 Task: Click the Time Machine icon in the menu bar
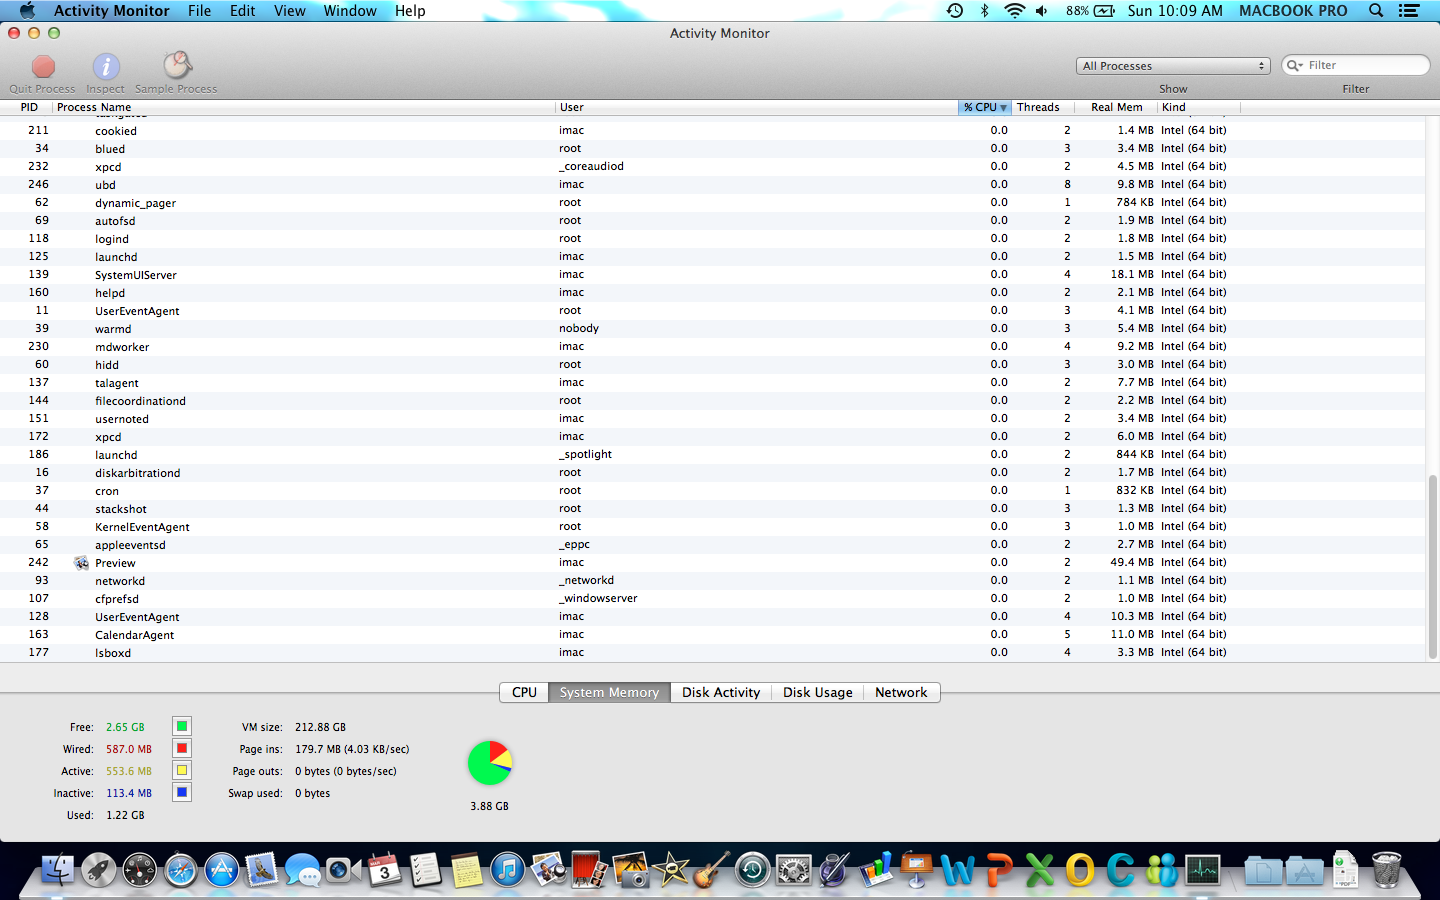click(955, 10)
